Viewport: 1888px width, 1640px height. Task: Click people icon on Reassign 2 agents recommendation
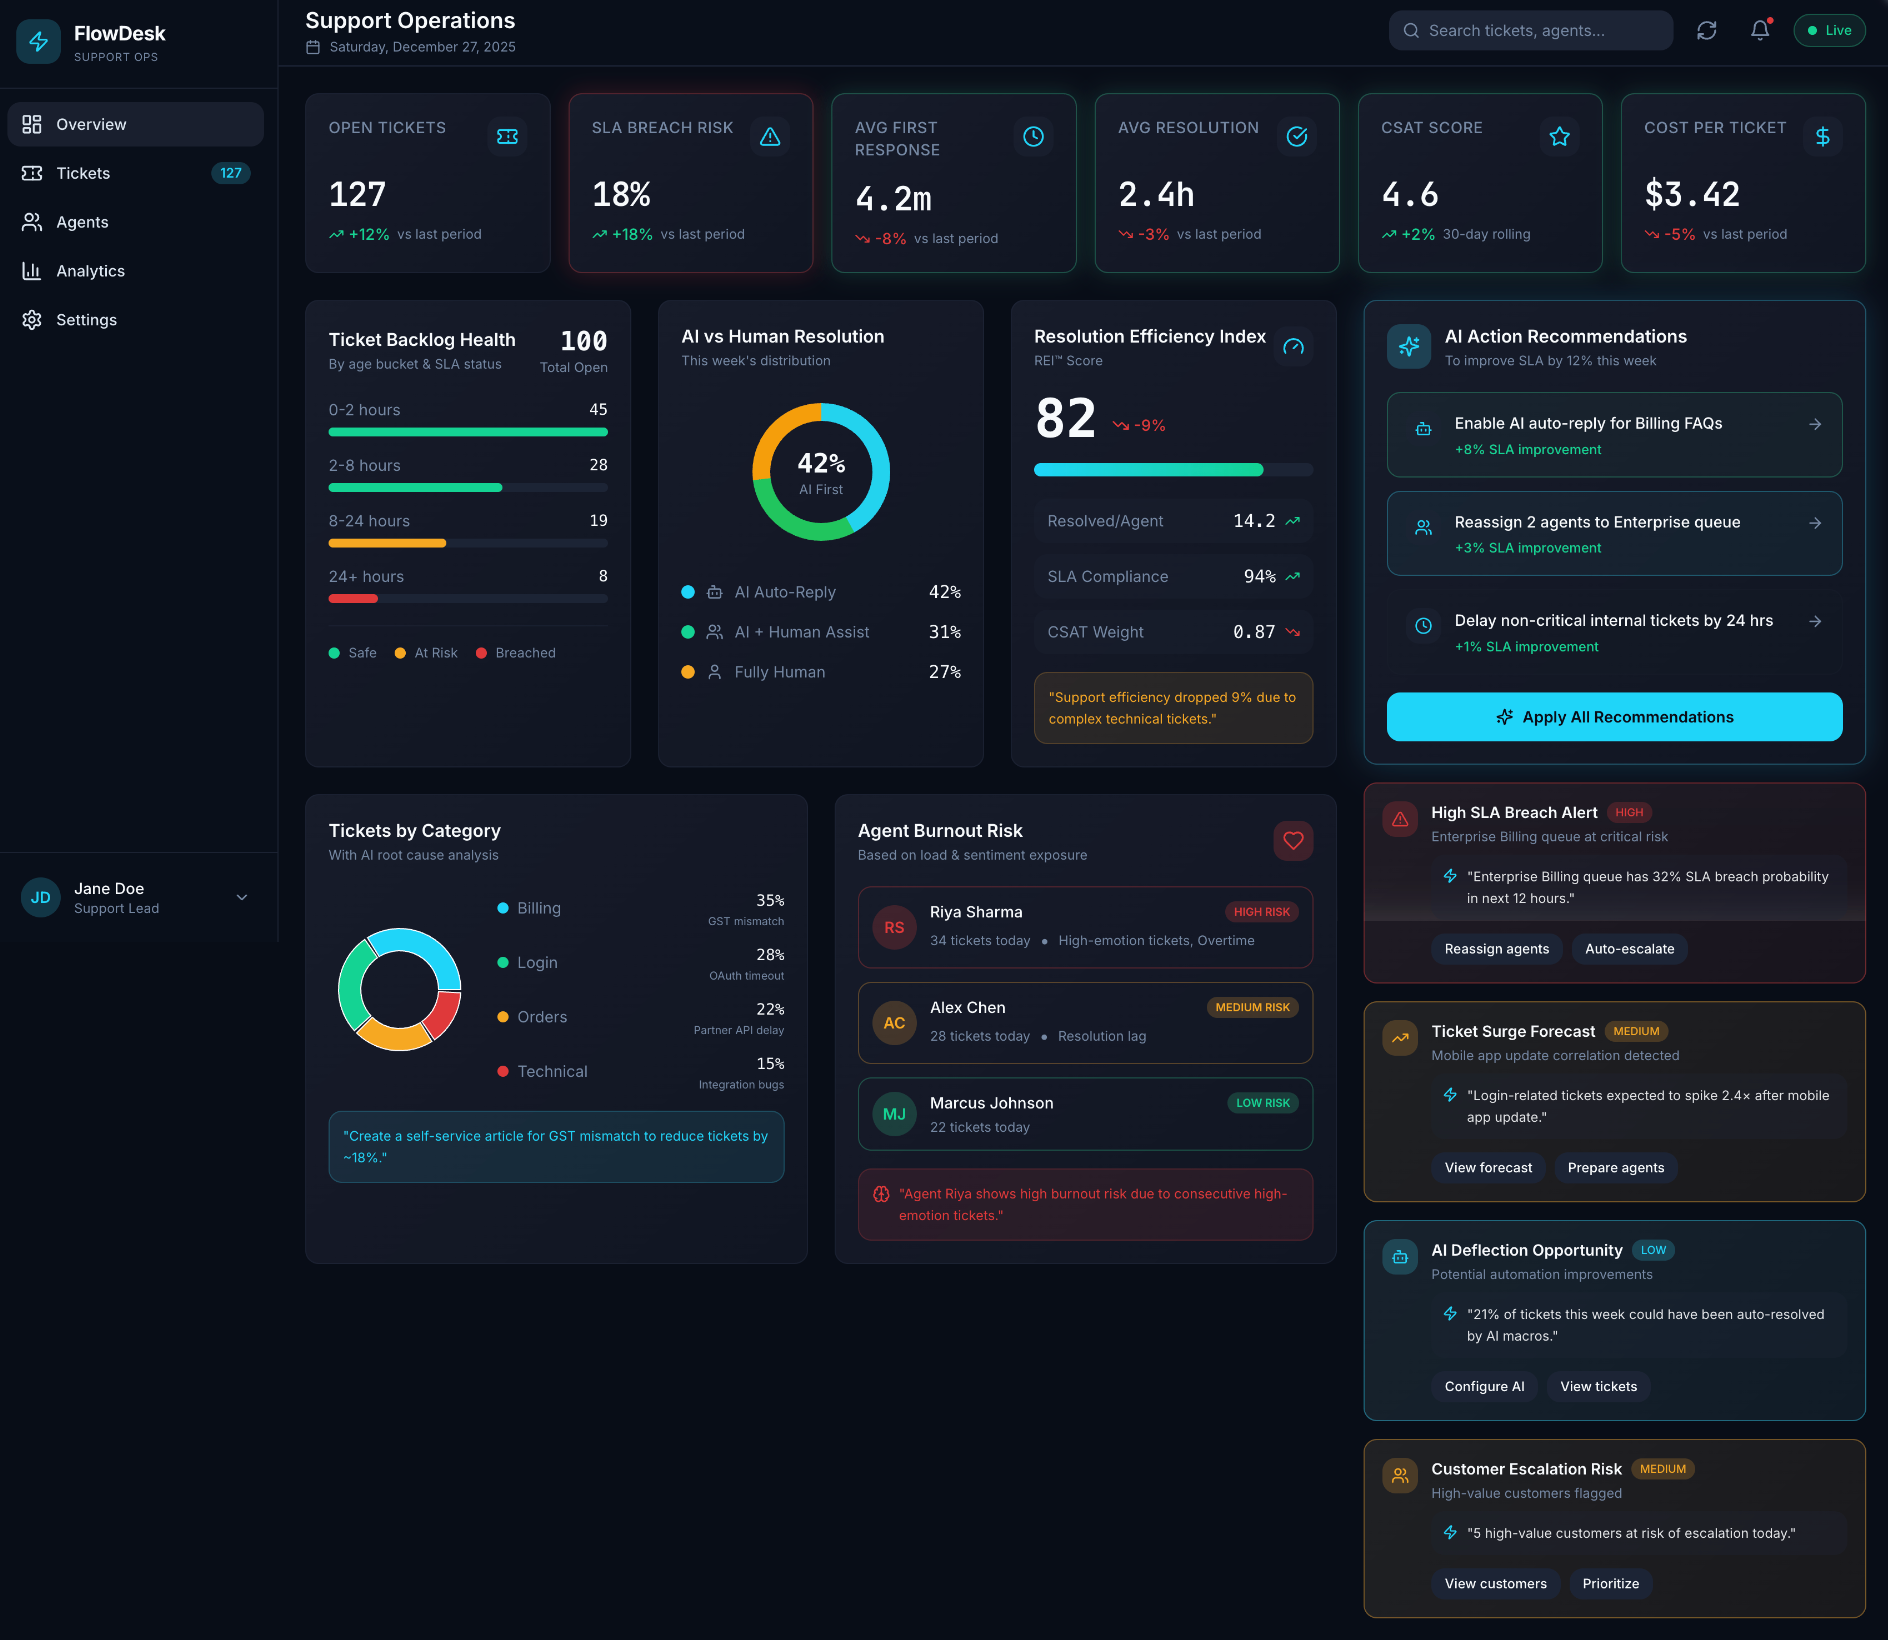pyautogui.click(x=1423, y=528)
